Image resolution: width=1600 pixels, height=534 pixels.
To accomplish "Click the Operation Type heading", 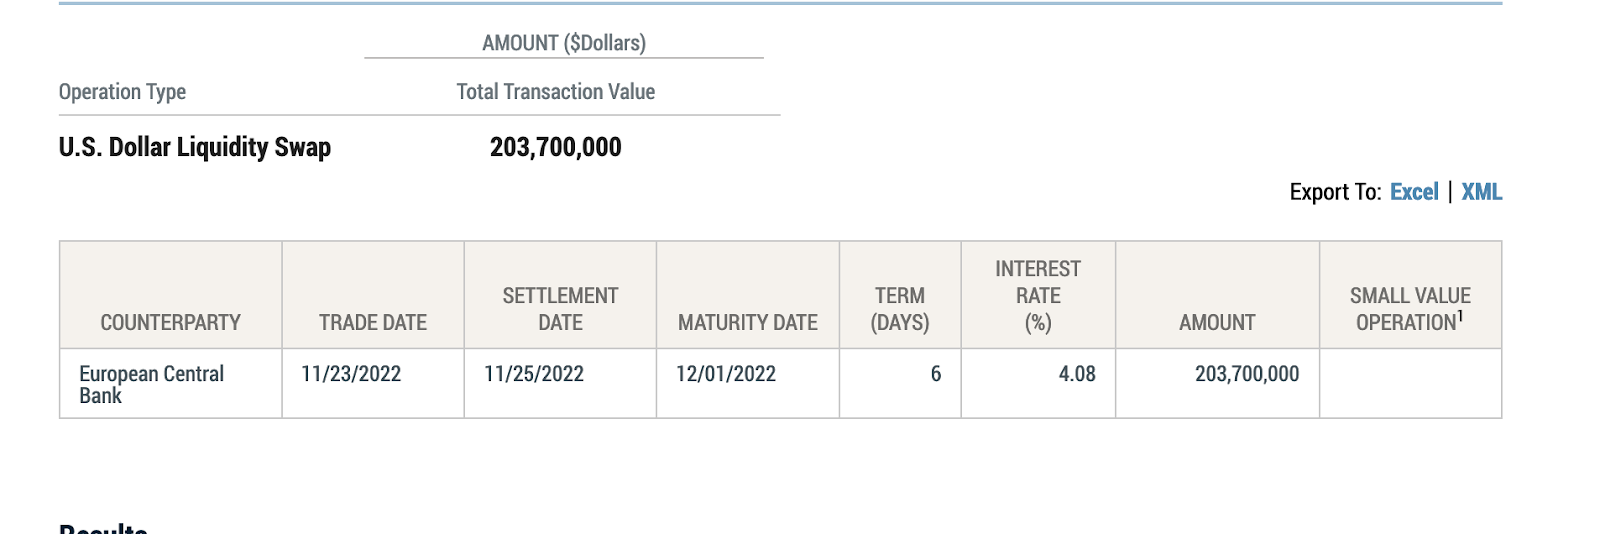I will [122, 92].
